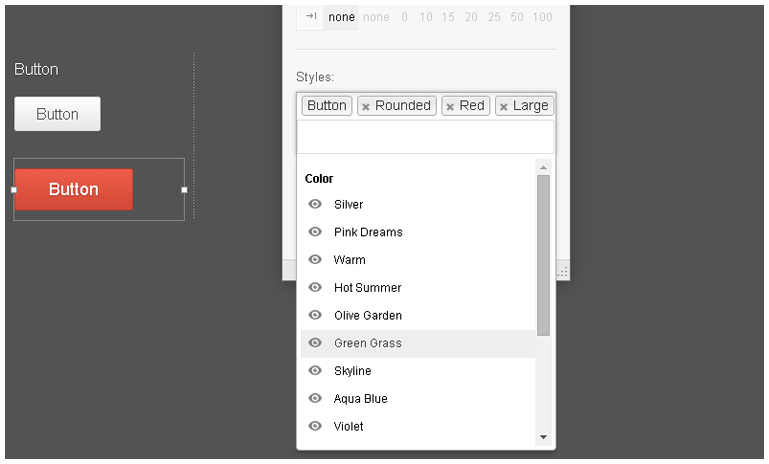Screen dimensions: 769x464
Task: Click the white Button element
Action: tap(57, 114)
